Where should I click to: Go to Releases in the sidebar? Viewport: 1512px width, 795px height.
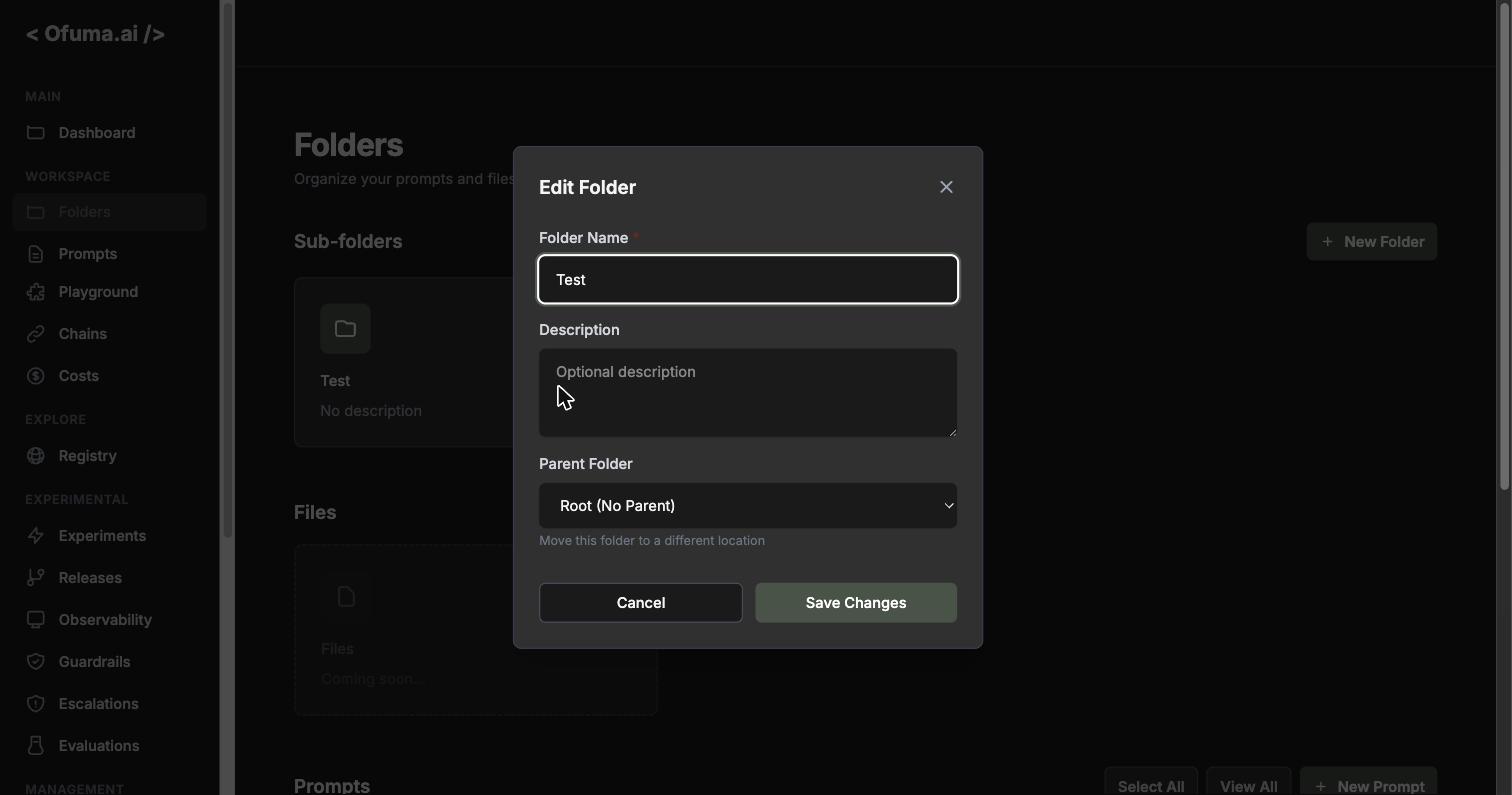click(x=110, y=578)
